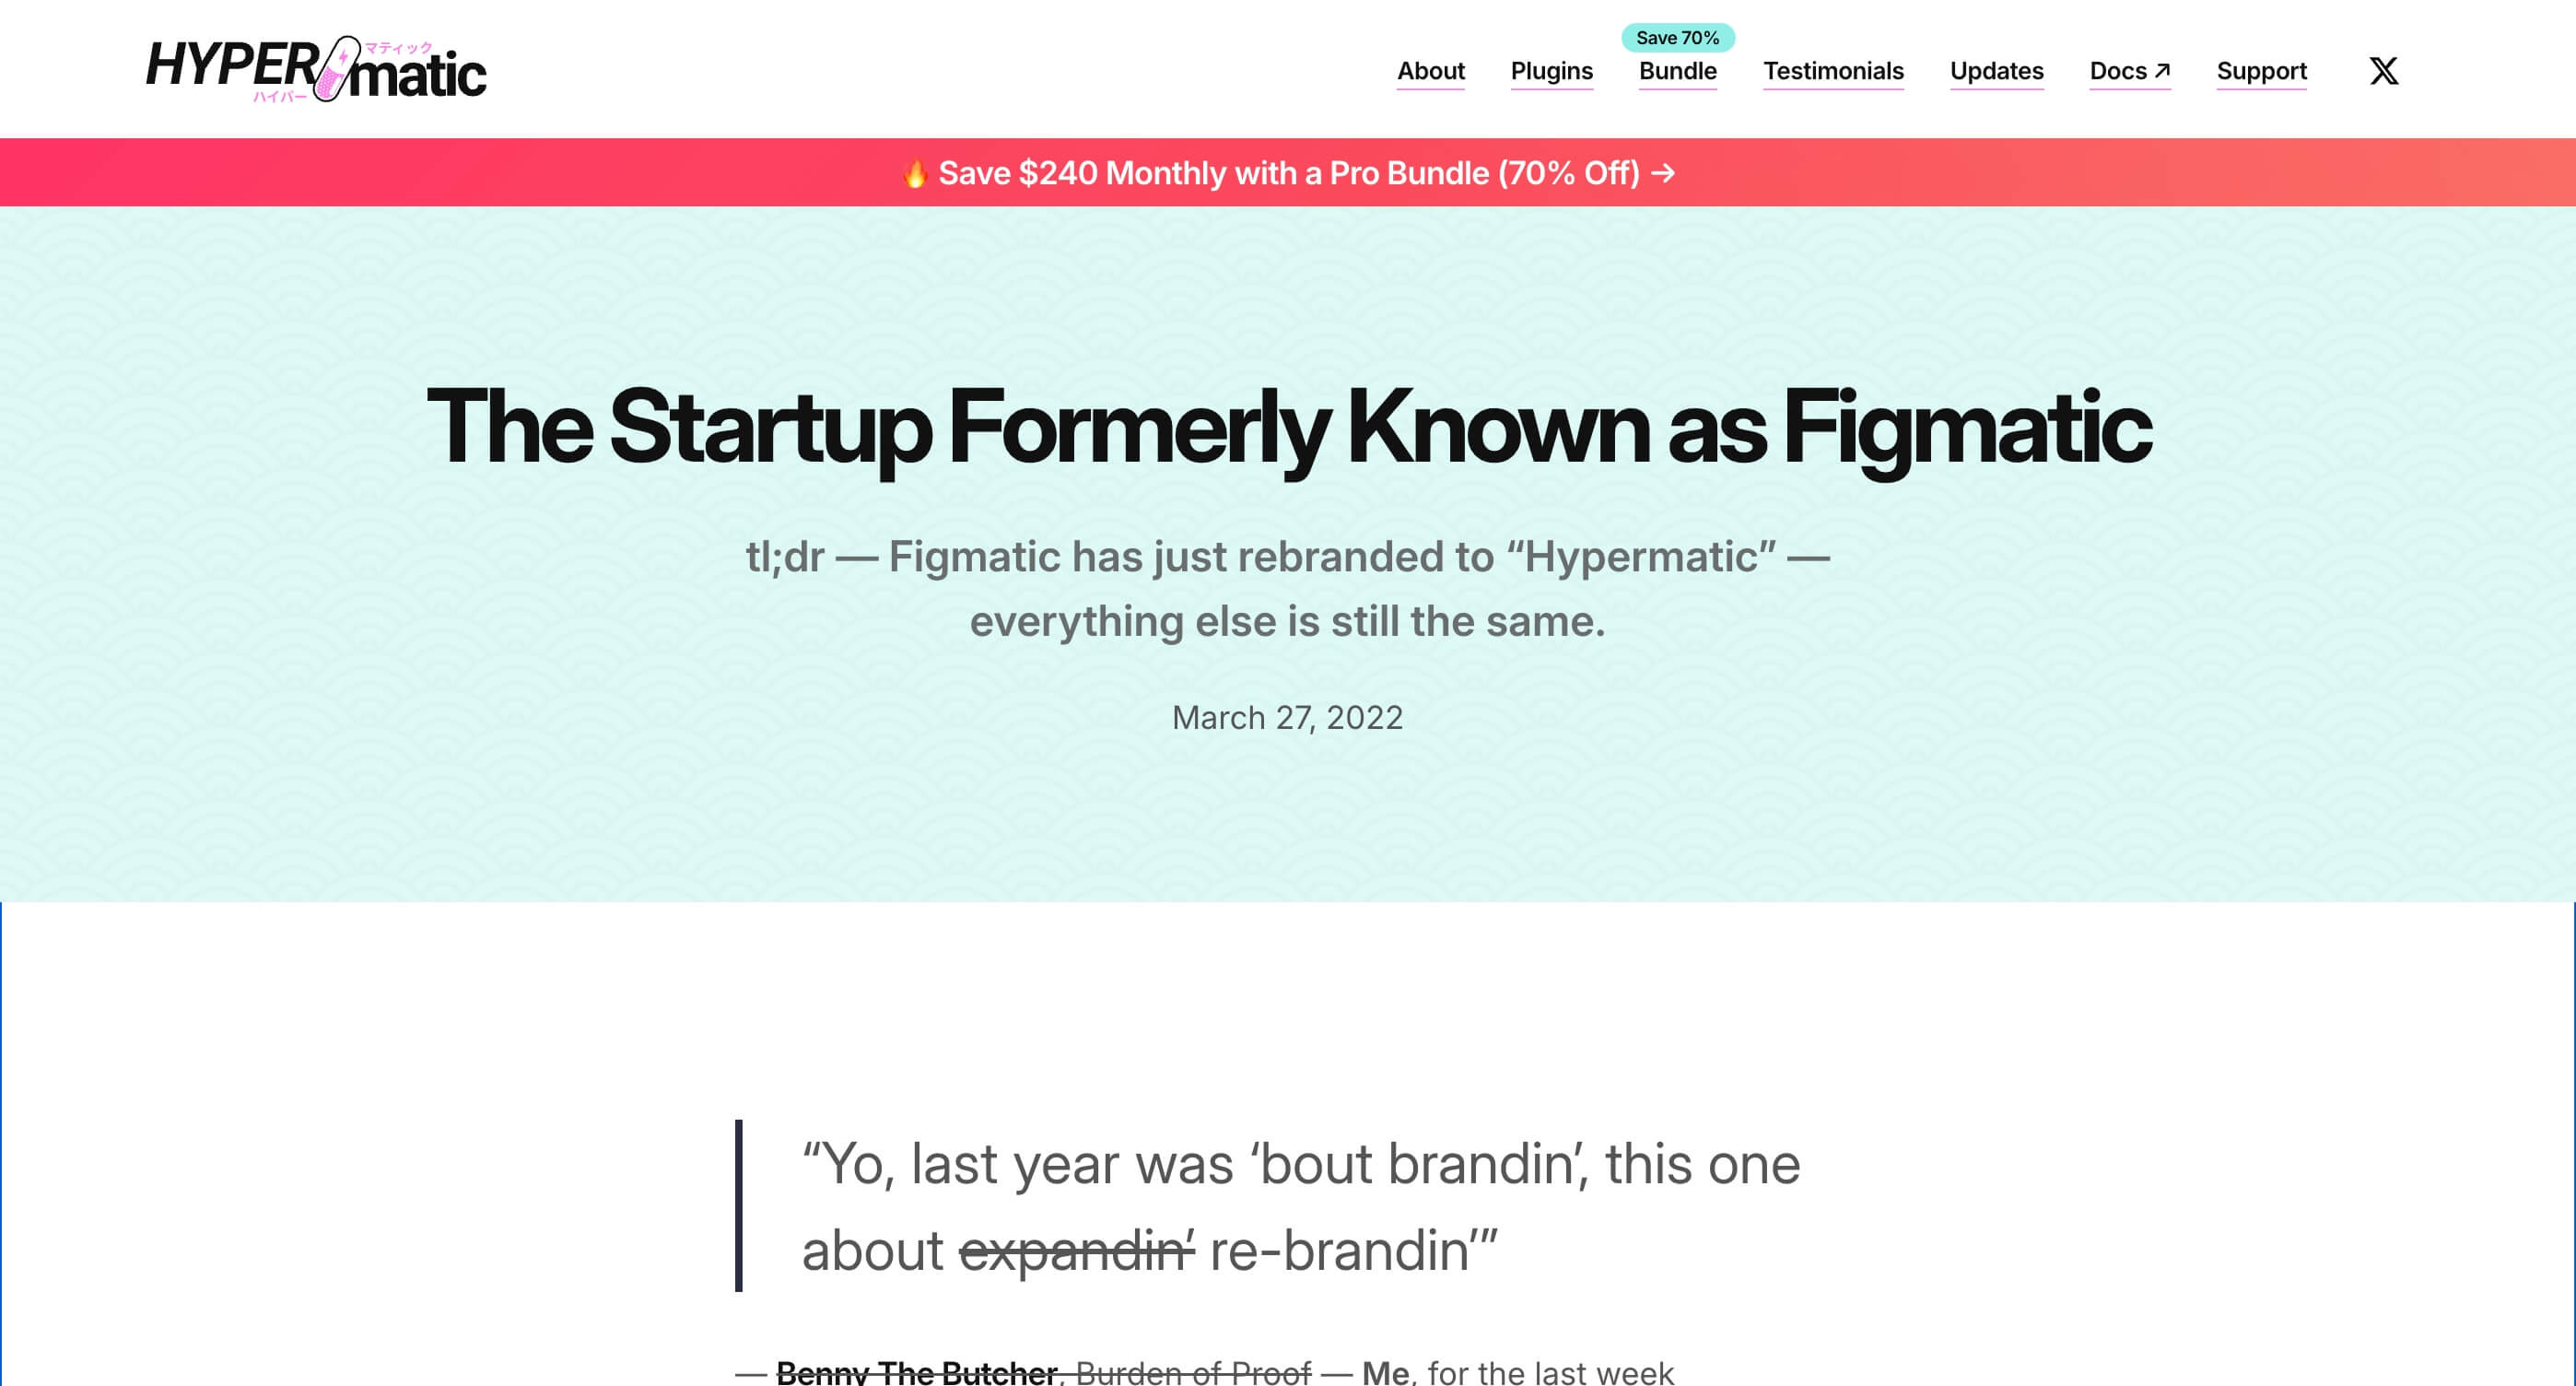Viewport: 2576px width, 1386px height.
Task: Click the external-link arrow beside Docs
Action: pyautogui.click(x=2162, y=71)
